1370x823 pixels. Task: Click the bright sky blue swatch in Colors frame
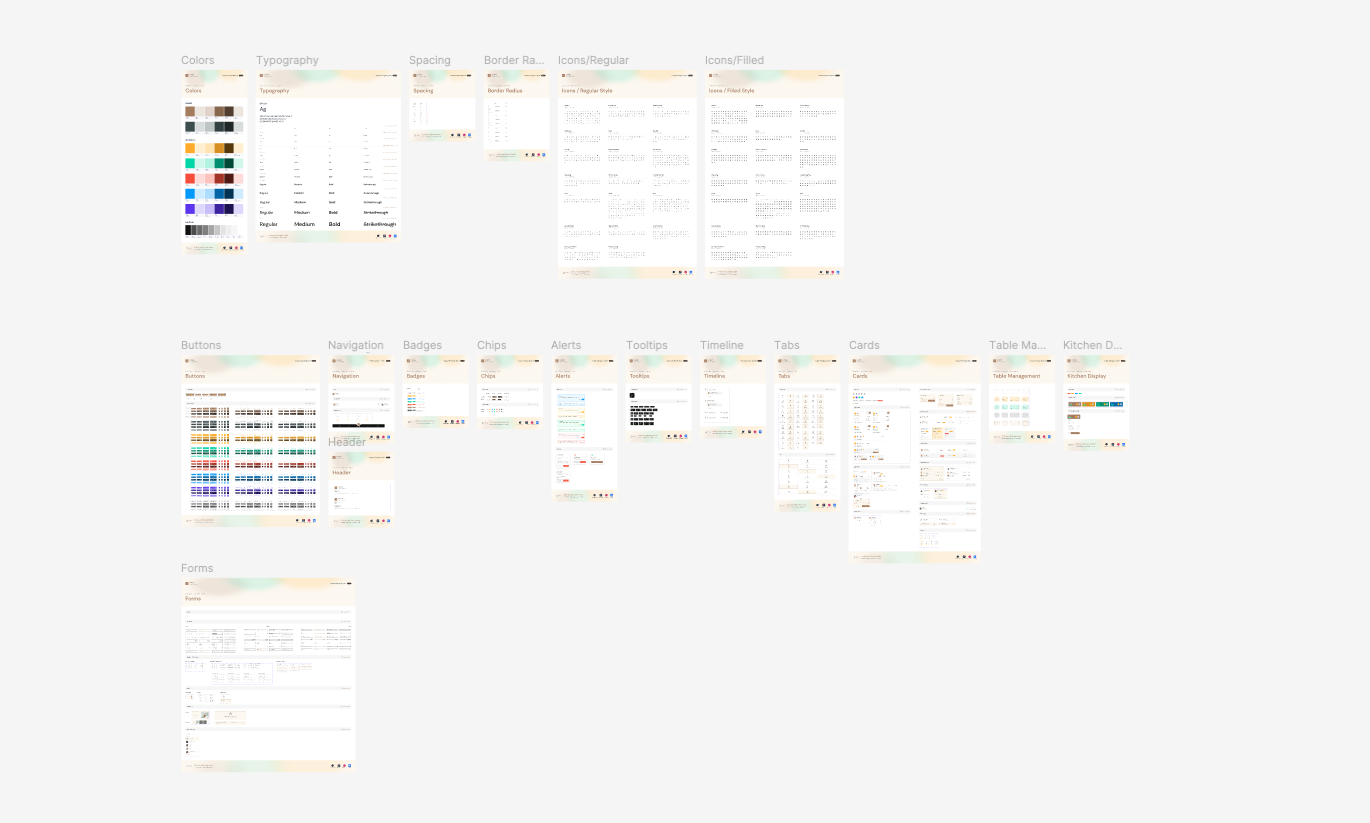pos(190,194)
